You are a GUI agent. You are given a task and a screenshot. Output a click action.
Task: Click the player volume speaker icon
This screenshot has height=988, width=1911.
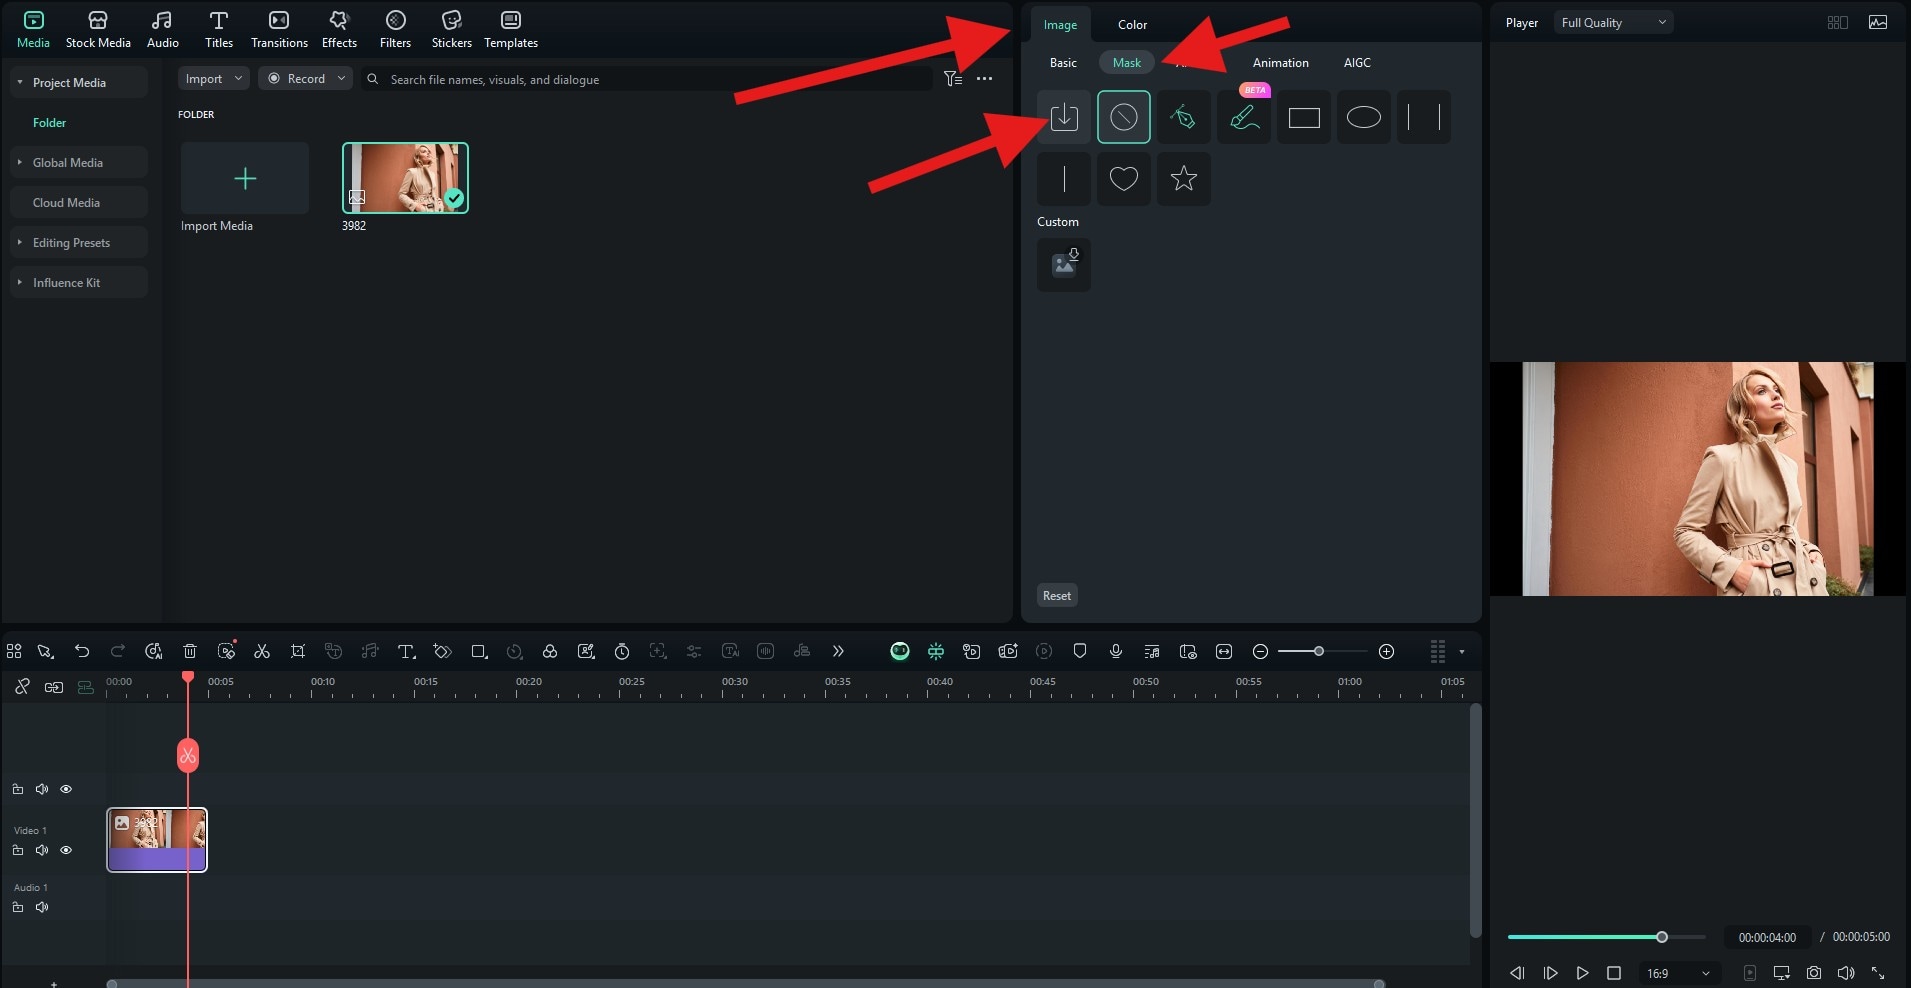point(1846,973)
